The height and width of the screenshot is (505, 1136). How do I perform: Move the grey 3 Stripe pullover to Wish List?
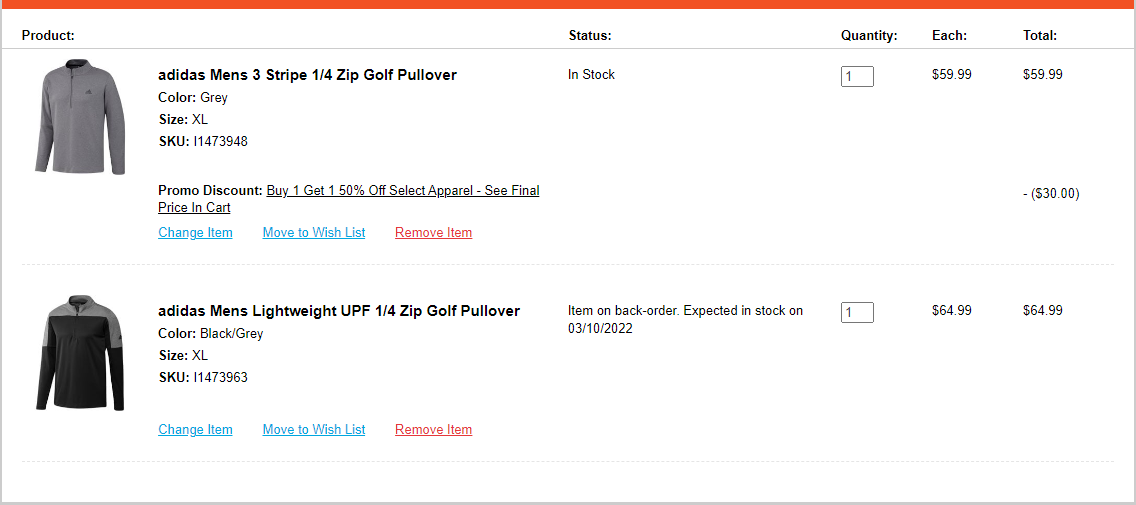coord(314,233)
